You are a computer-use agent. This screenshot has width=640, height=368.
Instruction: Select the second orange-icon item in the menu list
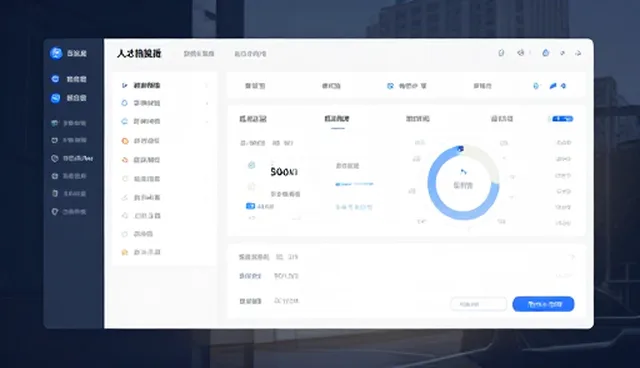click(x=141, y=160)
